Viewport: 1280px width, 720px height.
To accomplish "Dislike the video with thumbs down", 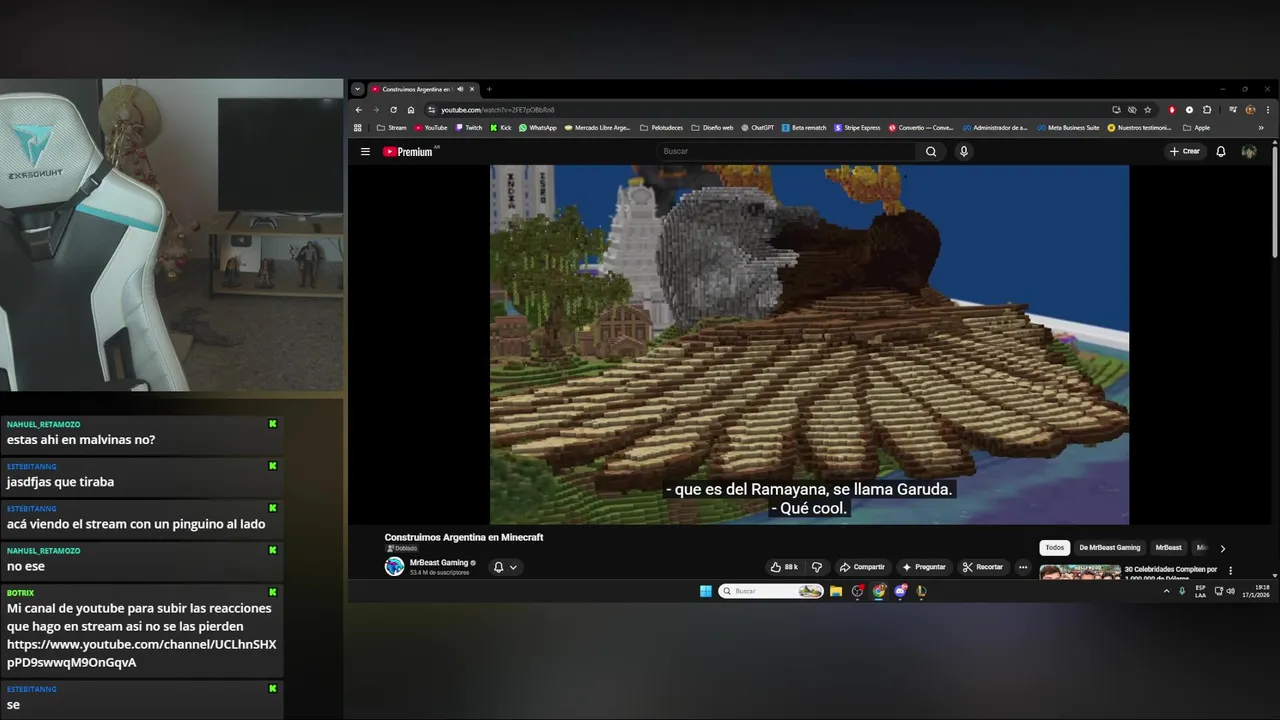I will pos(817,567).
